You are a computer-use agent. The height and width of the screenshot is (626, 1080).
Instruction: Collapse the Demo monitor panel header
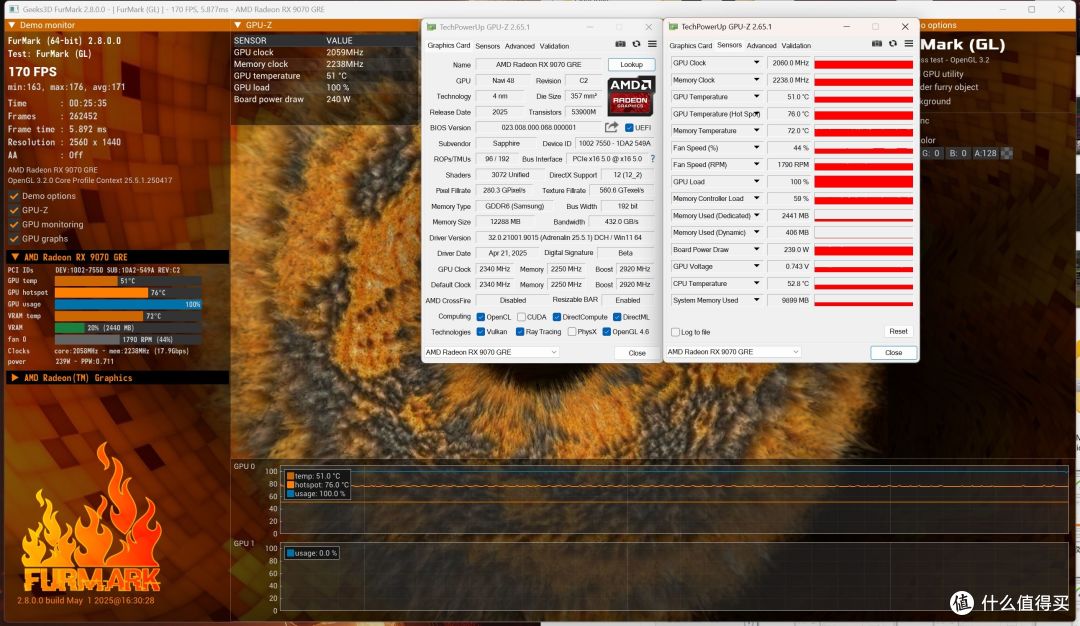(117, 25)
